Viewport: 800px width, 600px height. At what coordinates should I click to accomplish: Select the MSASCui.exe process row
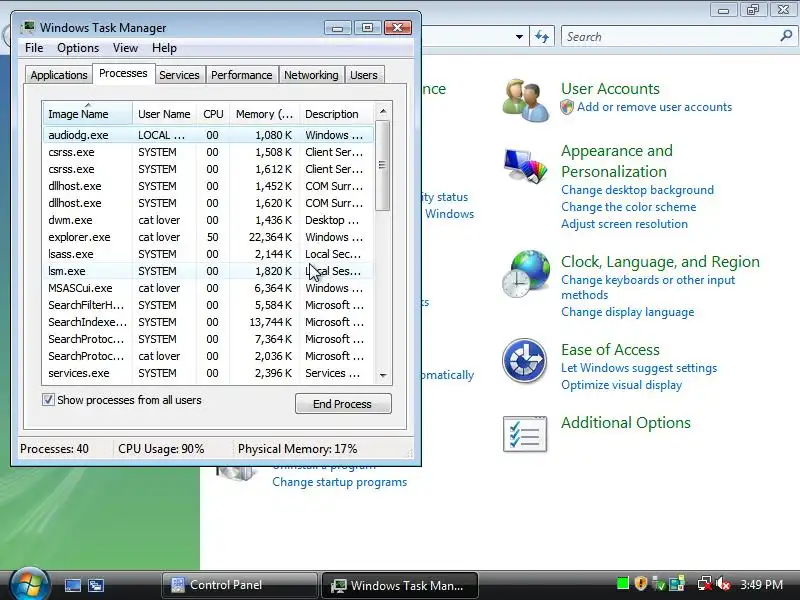click(x=208, y=288)
